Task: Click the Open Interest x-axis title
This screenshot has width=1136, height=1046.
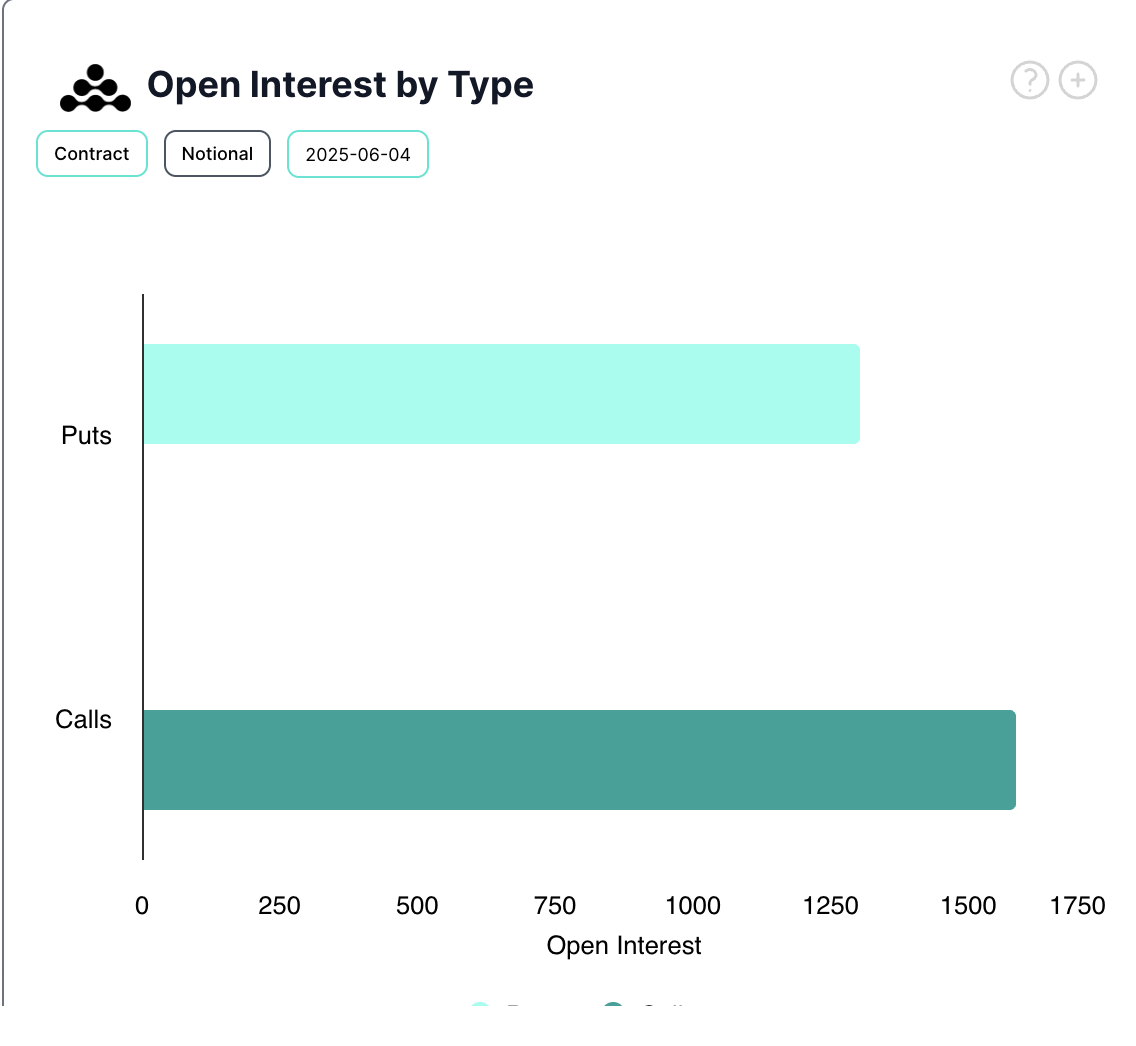Action: tap(624, 946)
